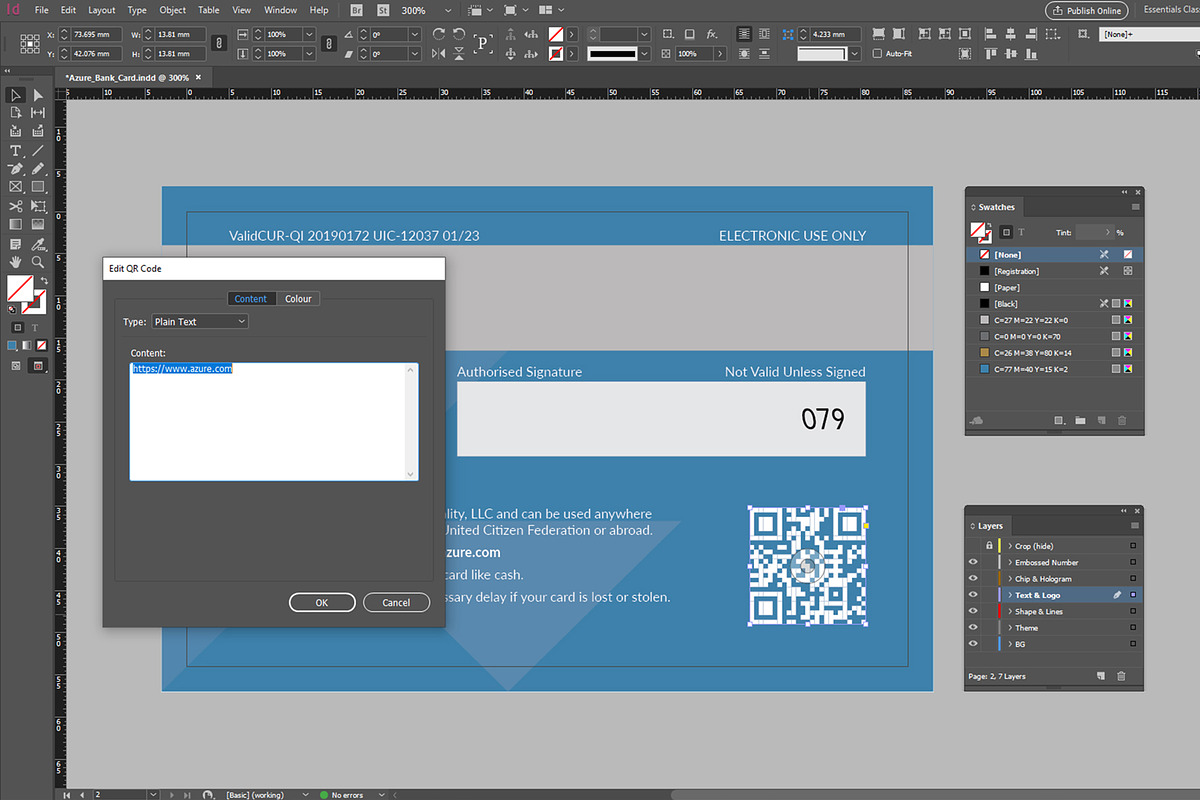Image resolution: width=1200 pixels, height=800 pixels.
Task: Open Adobe Bridge (Br icon)
Action: coord(358,10)
